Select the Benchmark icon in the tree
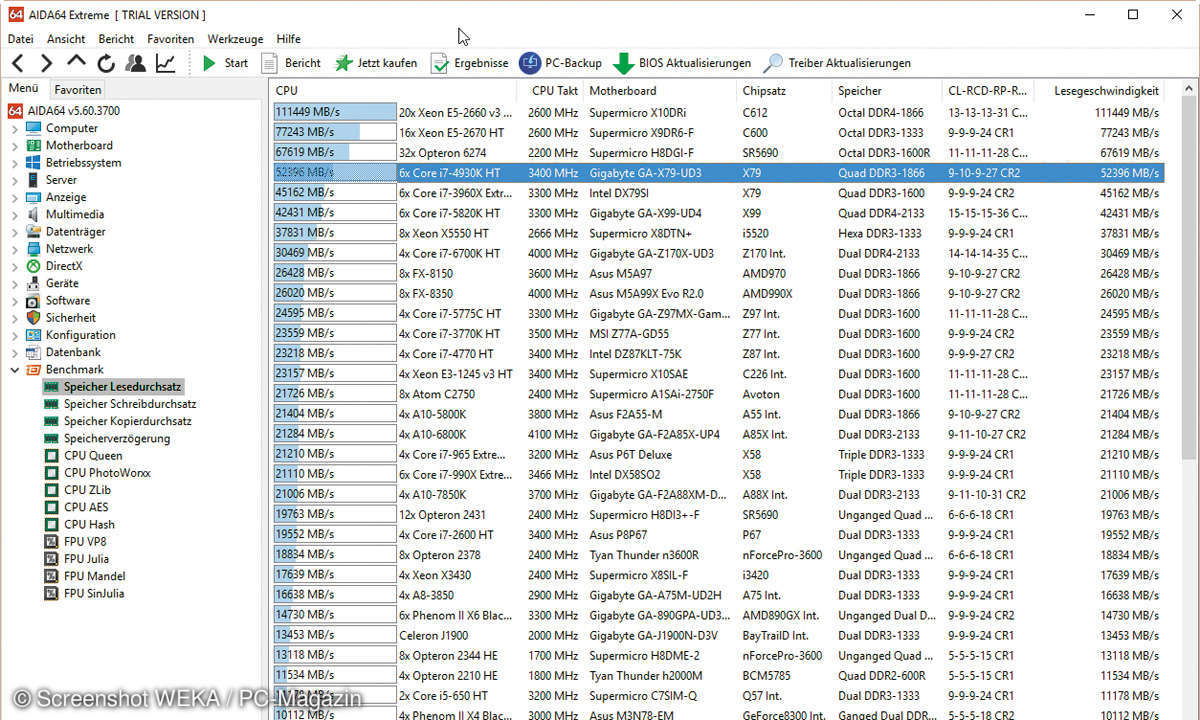The width and height of the screenshot is (1200, 720). point(33,370)
